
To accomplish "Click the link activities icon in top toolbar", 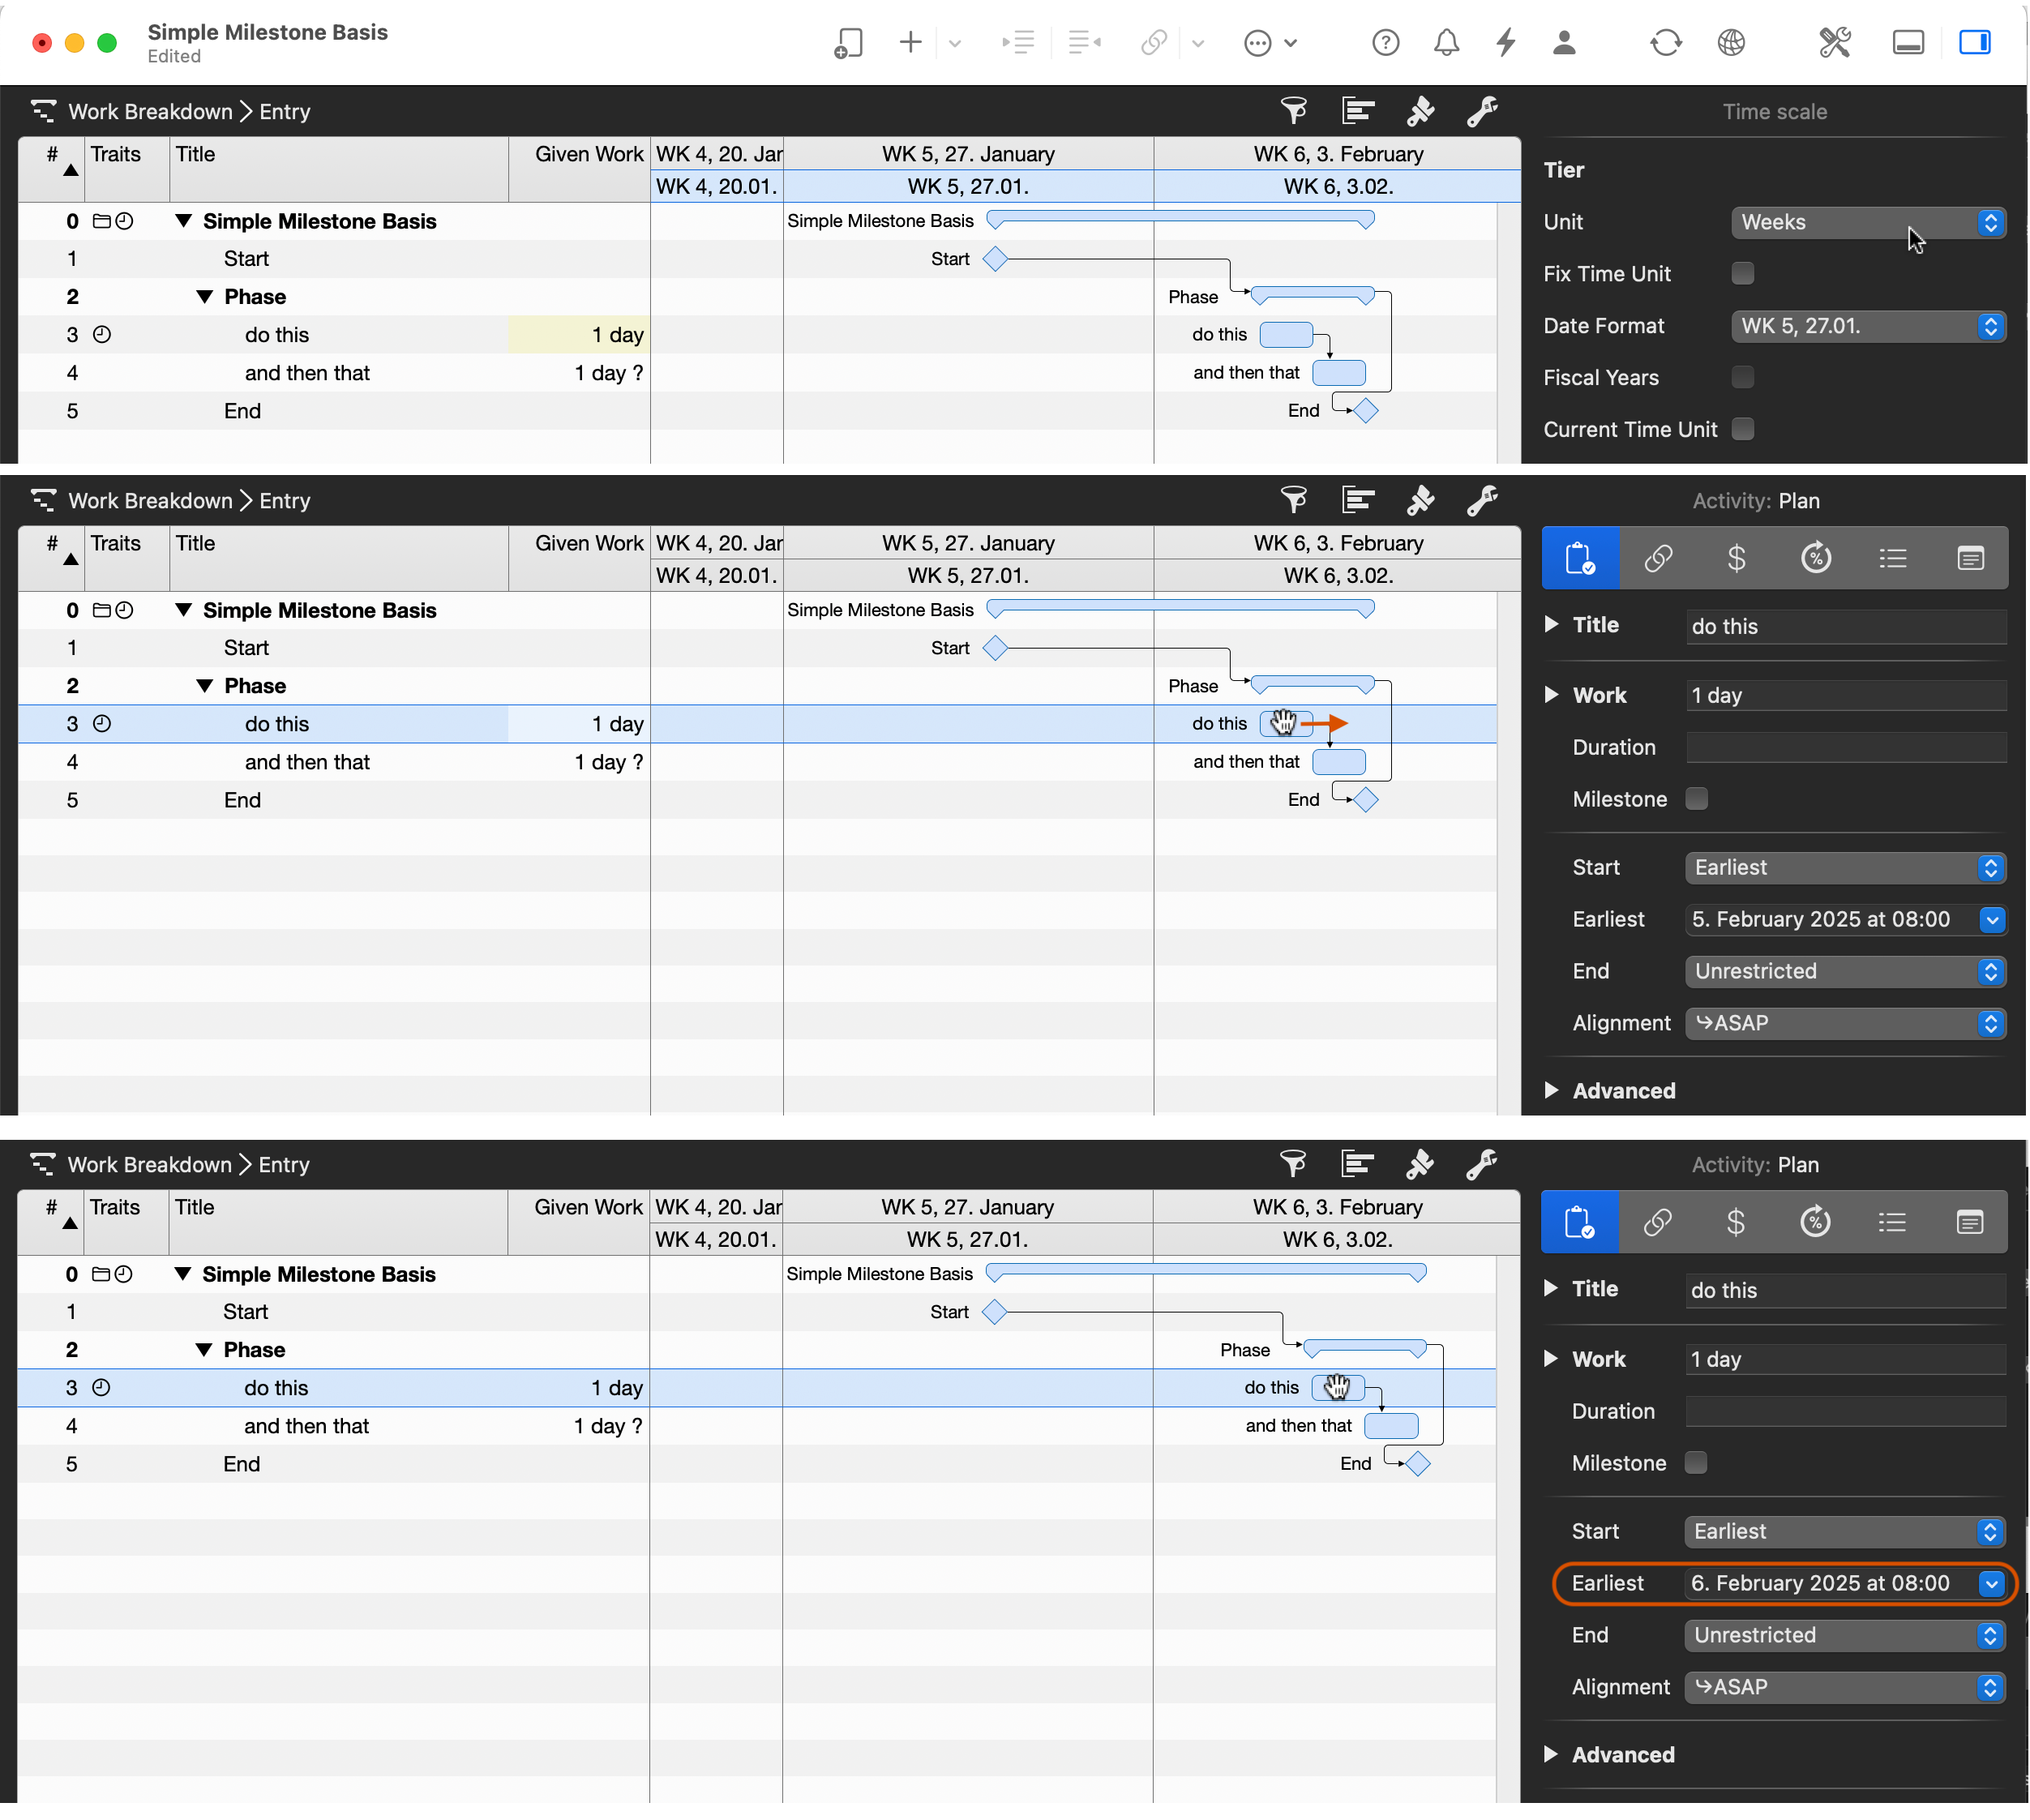I will point(1154,43).
